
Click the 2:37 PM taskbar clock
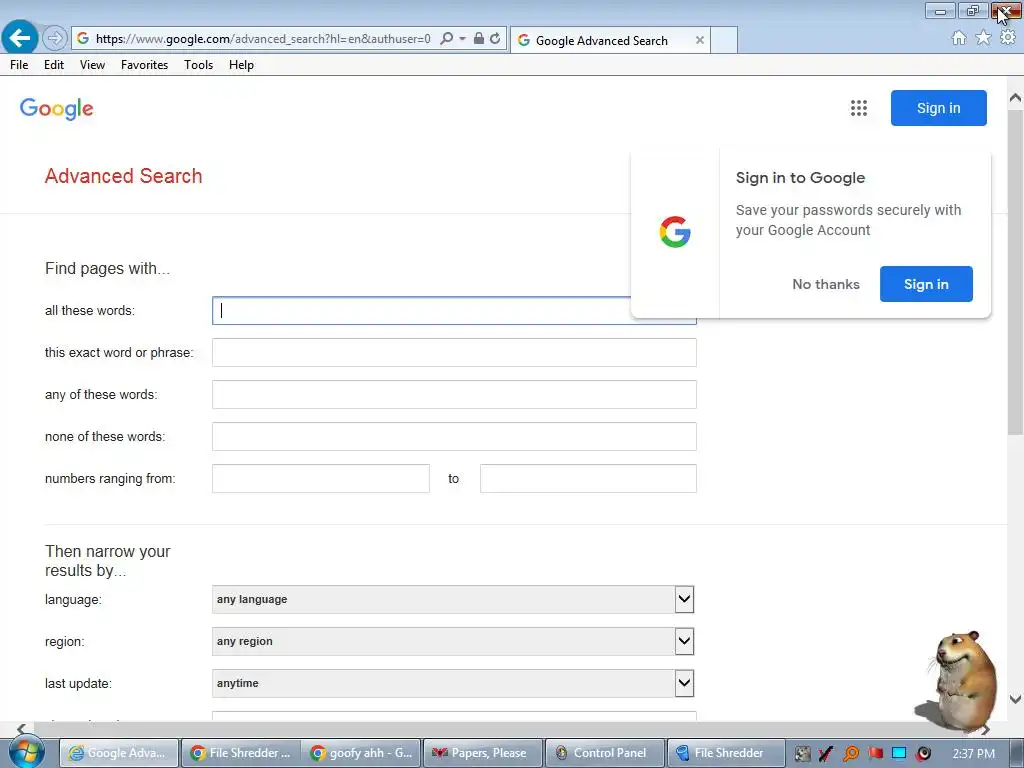pyautogui.click(x=974, y=754)
